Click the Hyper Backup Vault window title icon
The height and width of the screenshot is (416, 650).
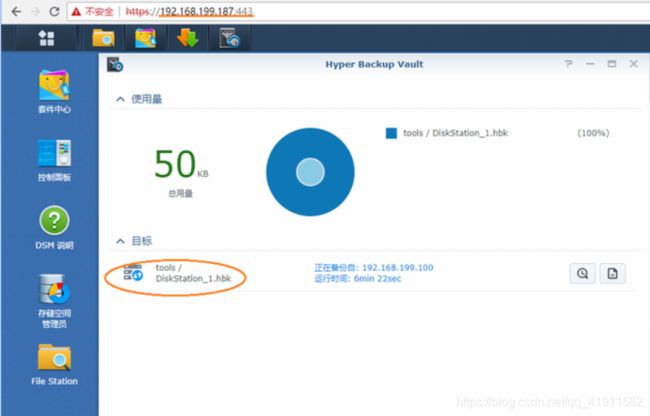point(115,65)
